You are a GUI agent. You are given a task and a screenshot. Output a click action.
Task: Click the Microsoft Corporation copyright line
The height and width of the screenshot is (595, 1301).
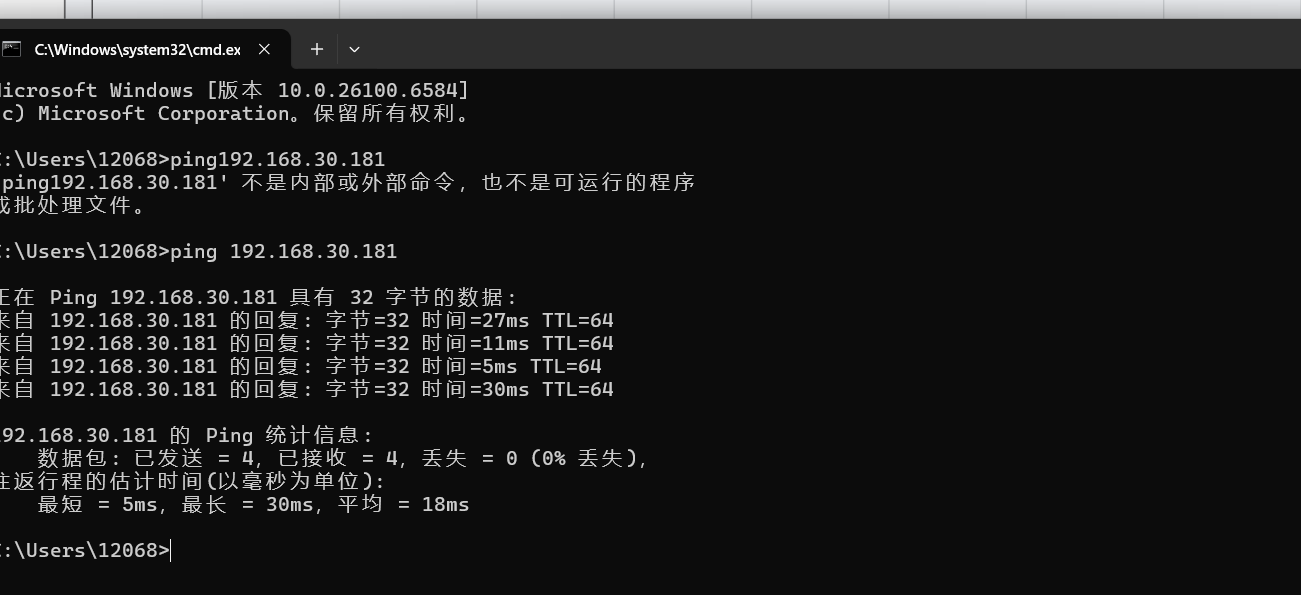[235, 114]
